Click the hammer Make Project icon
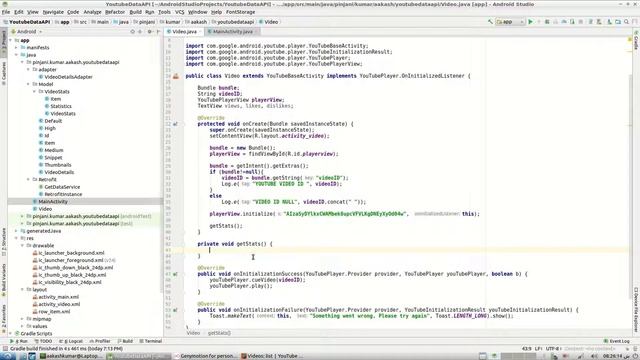 490,22
